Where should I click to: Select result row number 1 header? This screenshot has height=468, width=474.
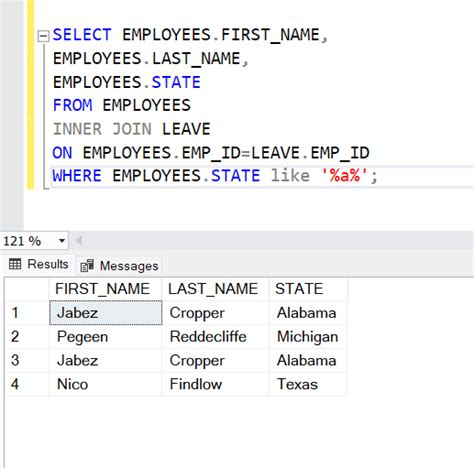(x=27, y=313)
